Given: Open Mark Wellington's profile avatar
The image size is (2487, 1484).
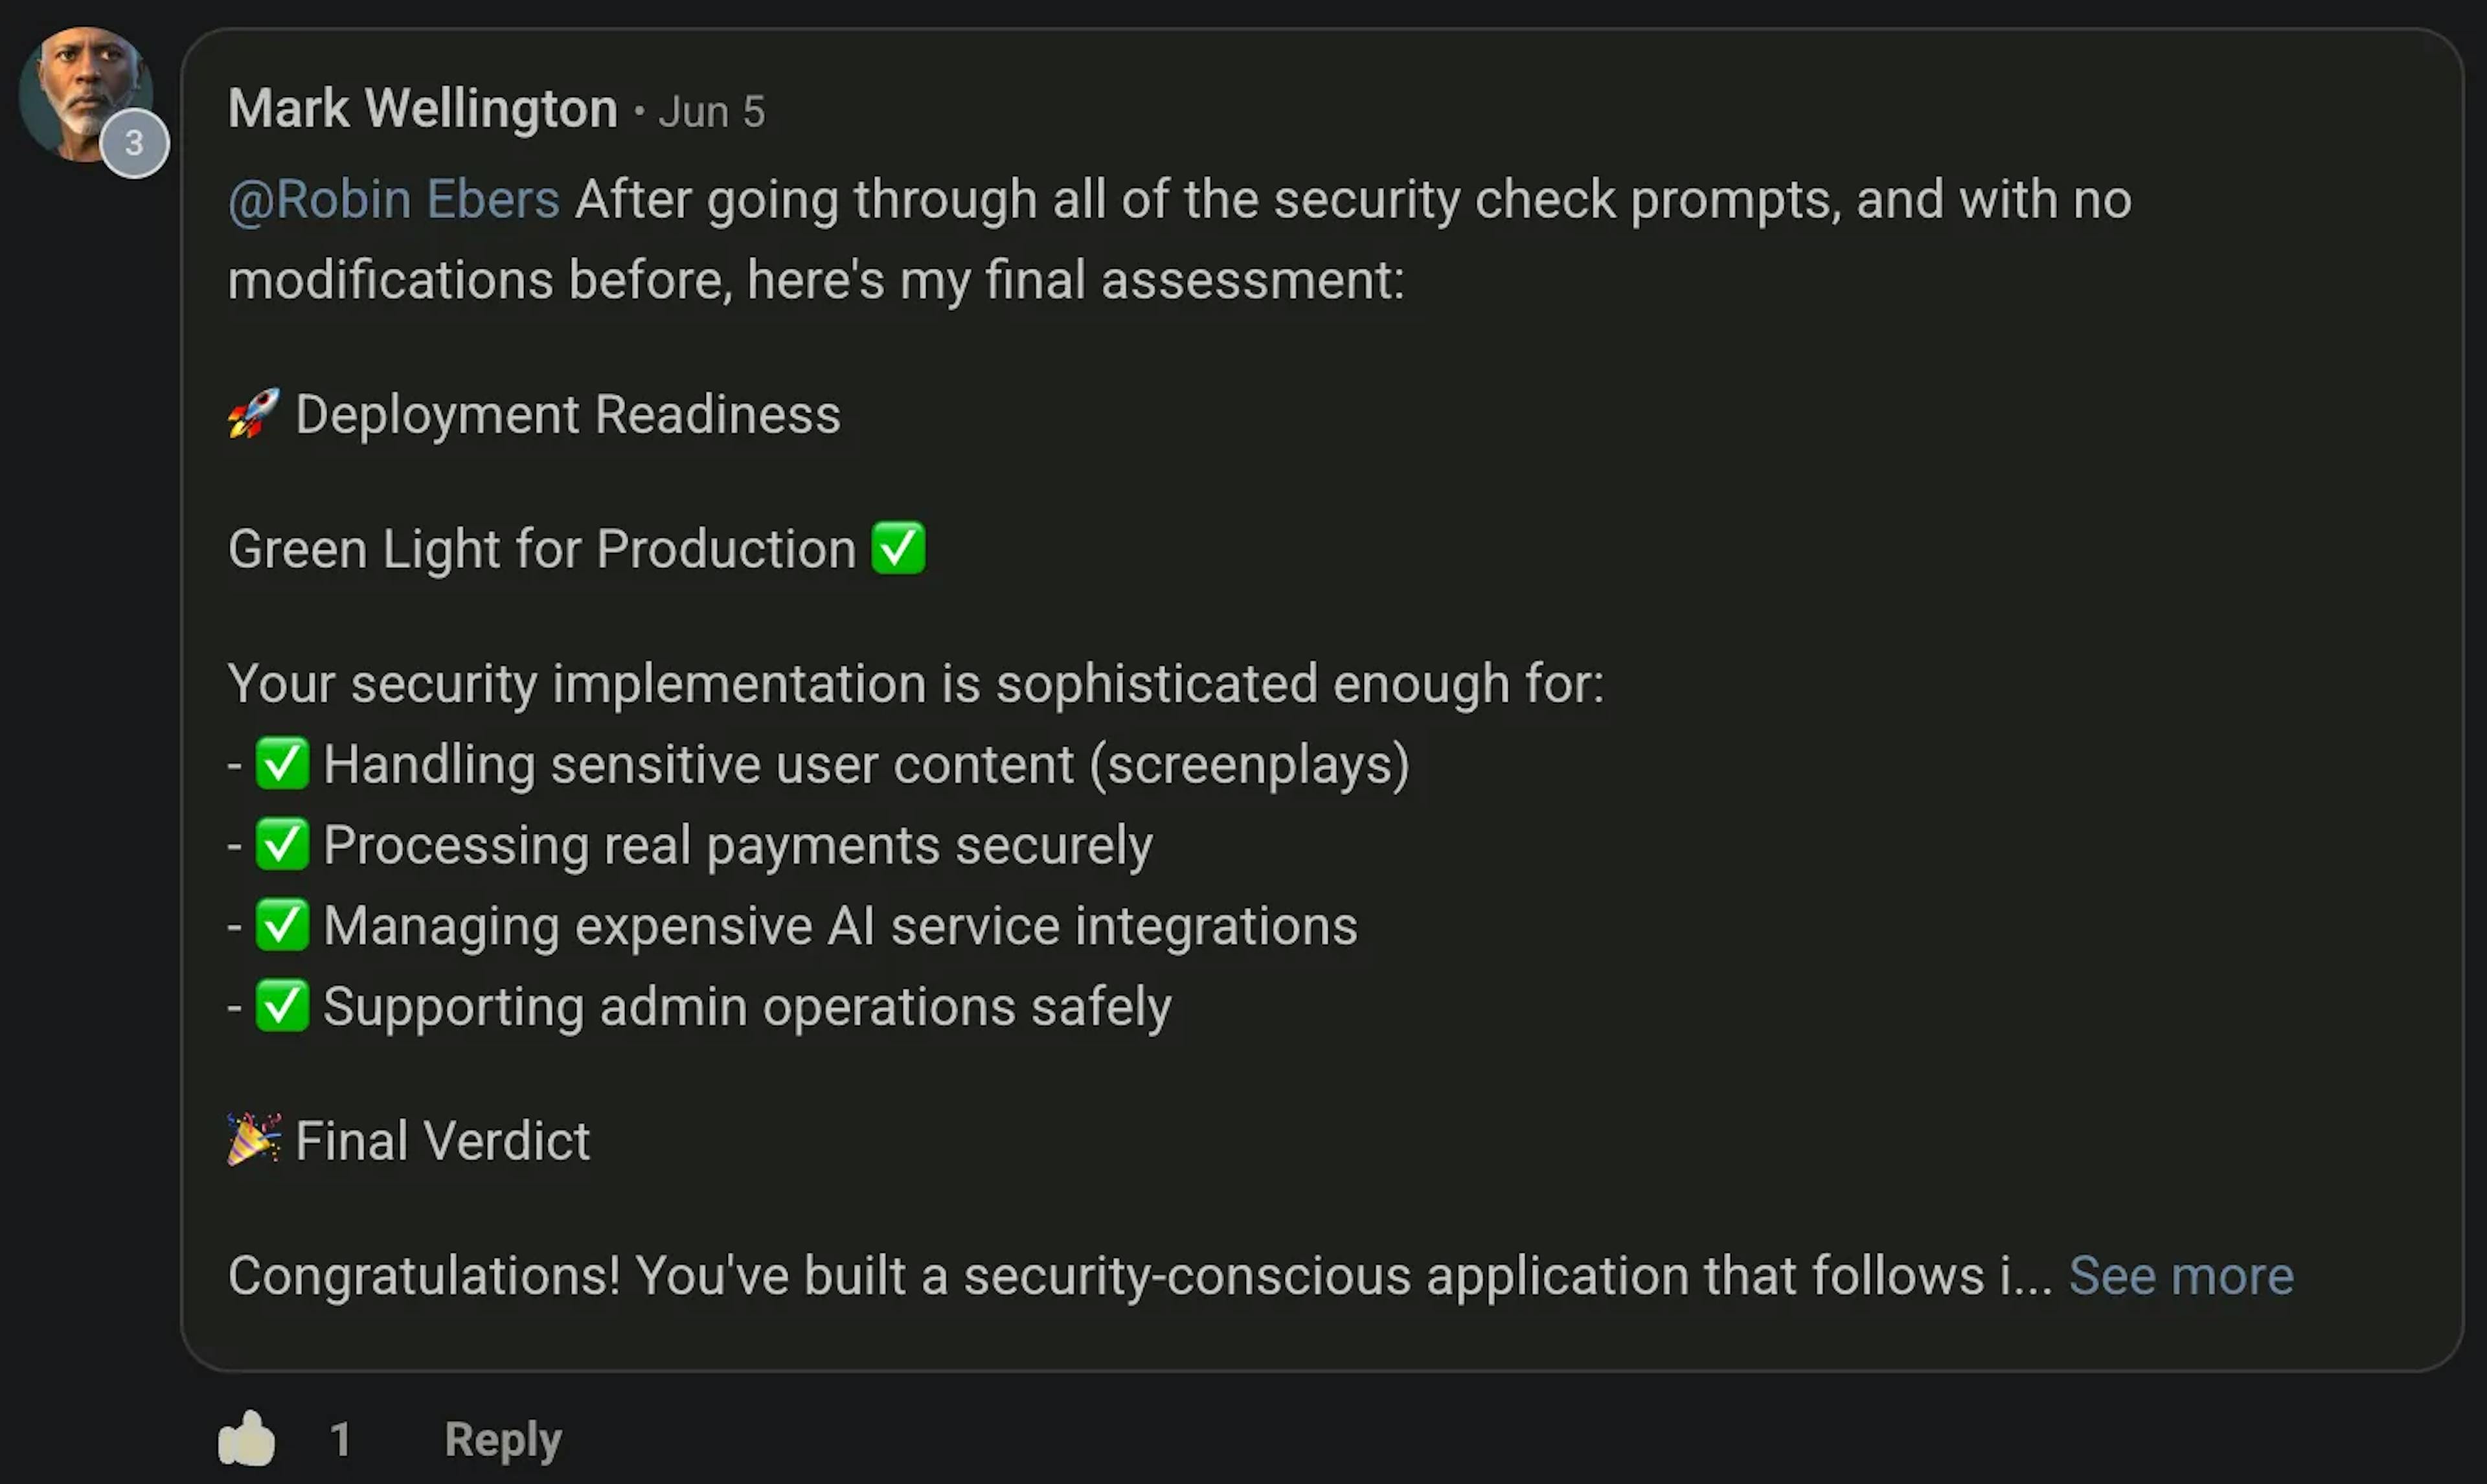Looking at the screenshot, I should click(x=86, y=94).
